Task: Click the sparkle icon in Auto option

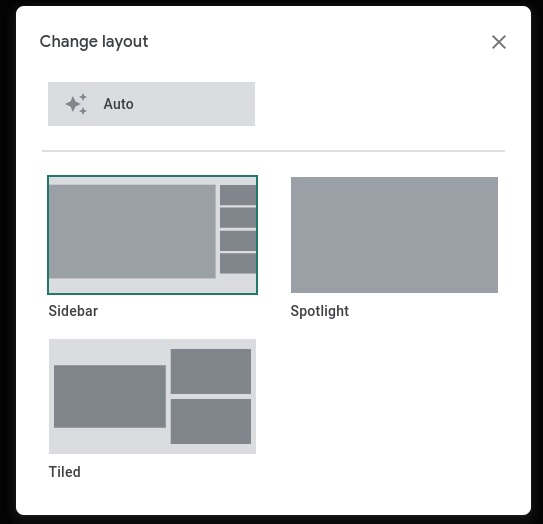Action: [76, 104]
